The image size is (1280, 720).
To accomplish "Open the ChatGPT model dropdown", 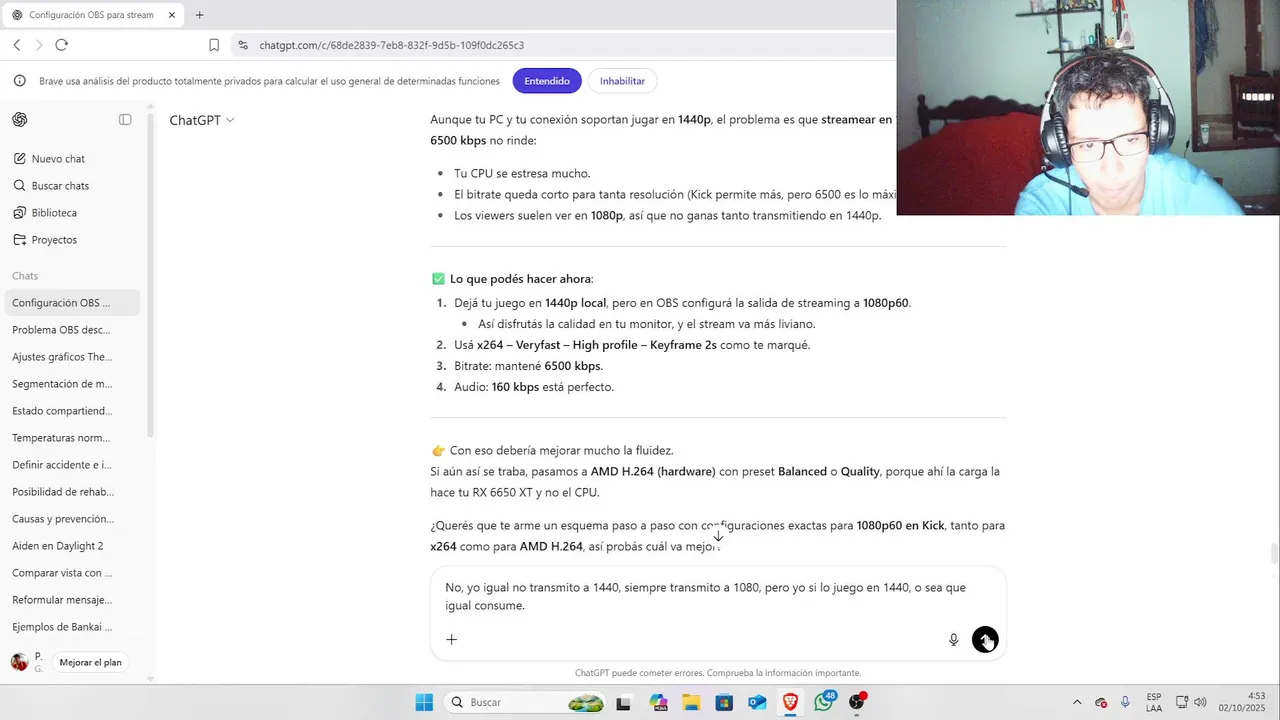I will point(202,120).
